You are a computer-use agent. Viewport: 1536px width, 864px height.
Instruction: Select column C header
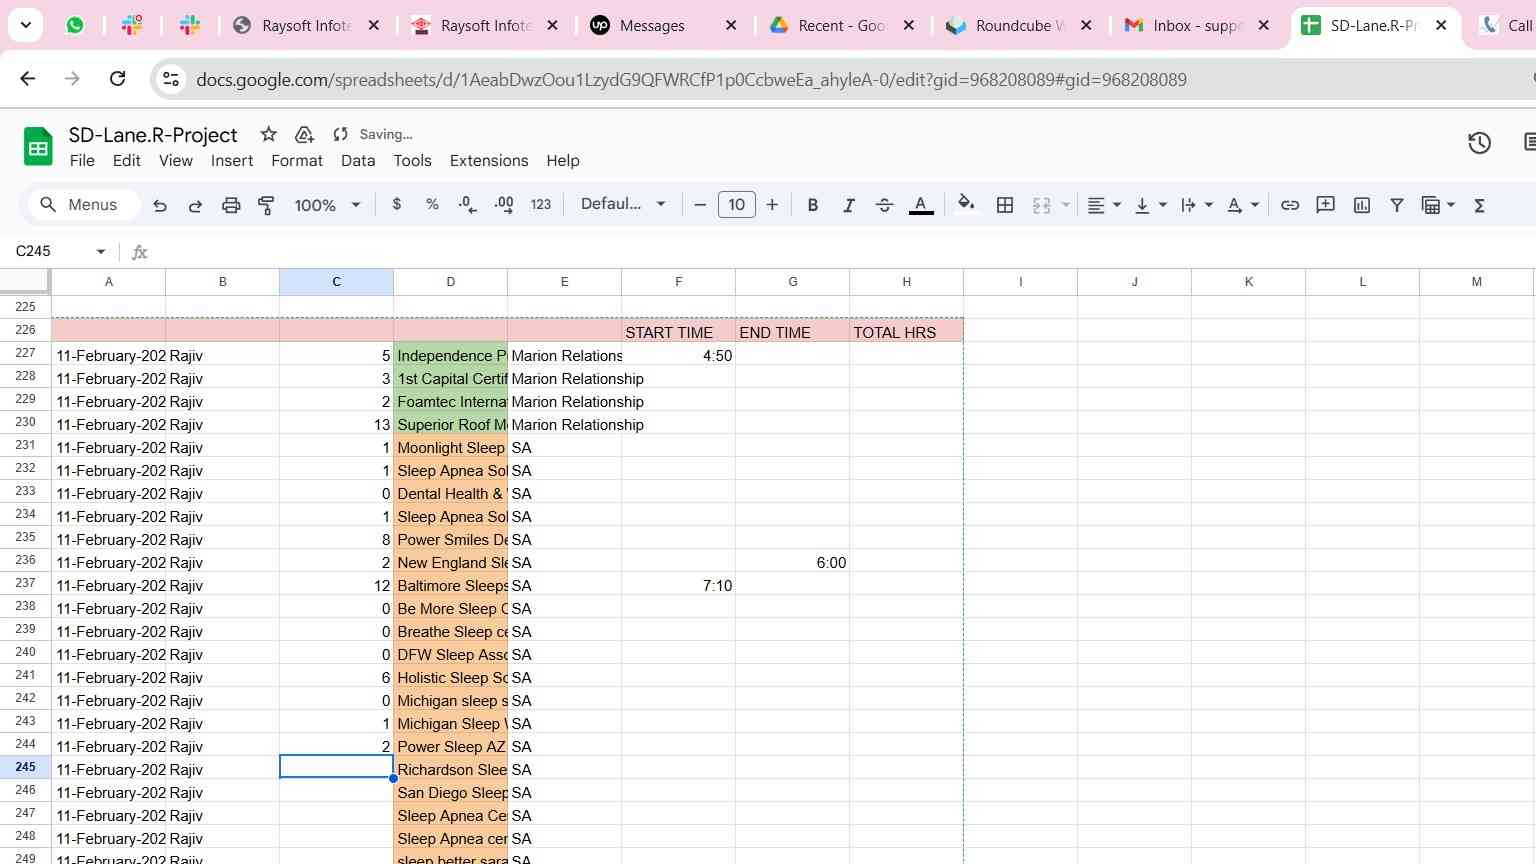click(x=336, y=282)
